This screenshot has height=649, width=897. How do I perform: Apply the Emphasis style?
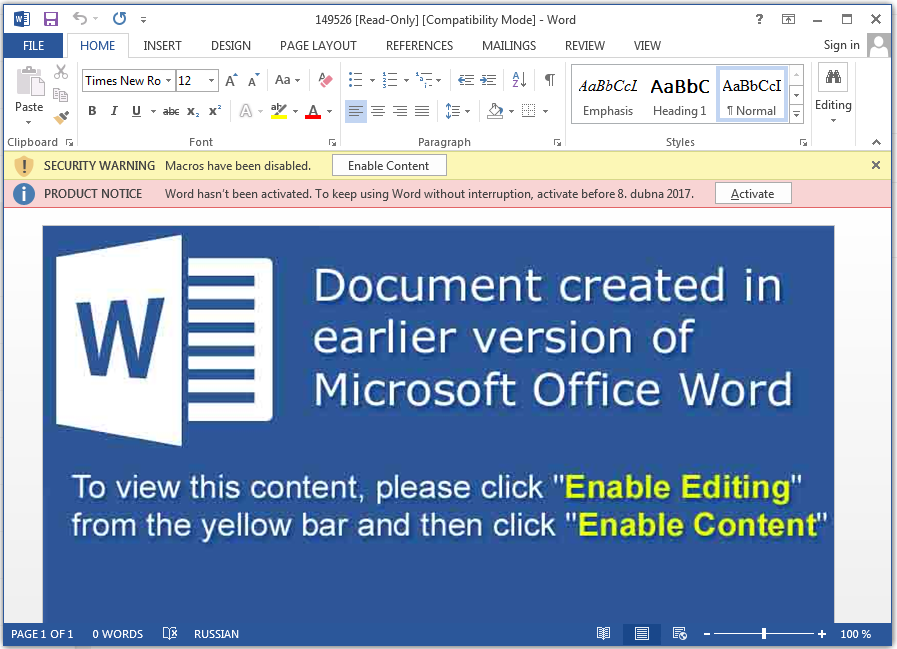608,95
